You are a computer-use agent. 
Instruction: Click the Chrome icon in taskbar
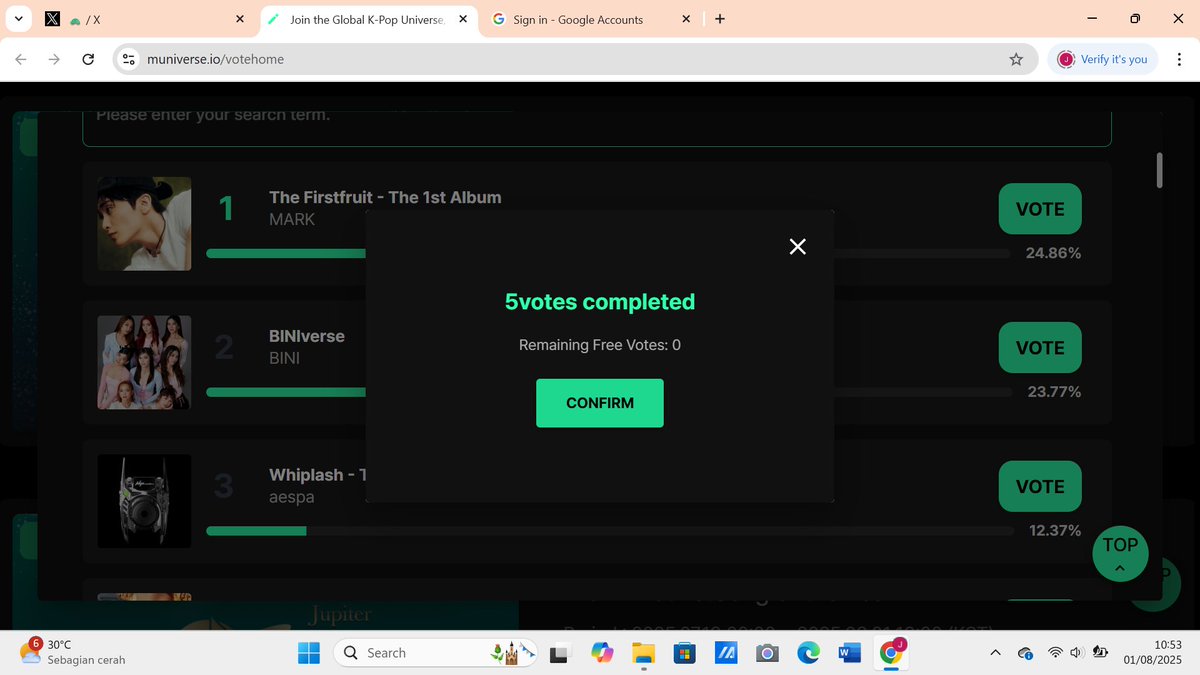890,652
